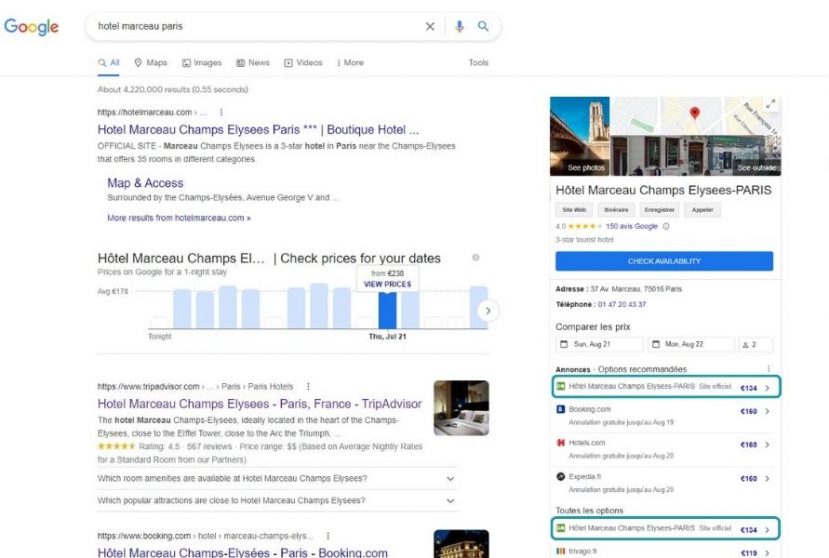Click VIEW PRICES on the price chart

click(x=388, y=284)
